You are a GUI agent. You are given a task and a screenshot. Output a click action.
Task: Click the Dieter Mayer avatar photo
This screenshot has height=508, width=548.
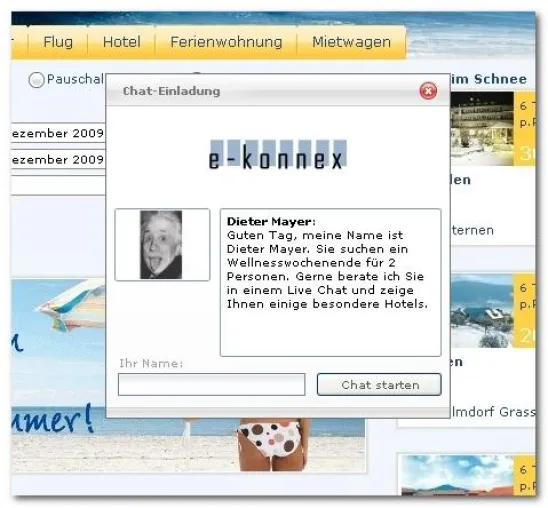click(x=161, y=245)
